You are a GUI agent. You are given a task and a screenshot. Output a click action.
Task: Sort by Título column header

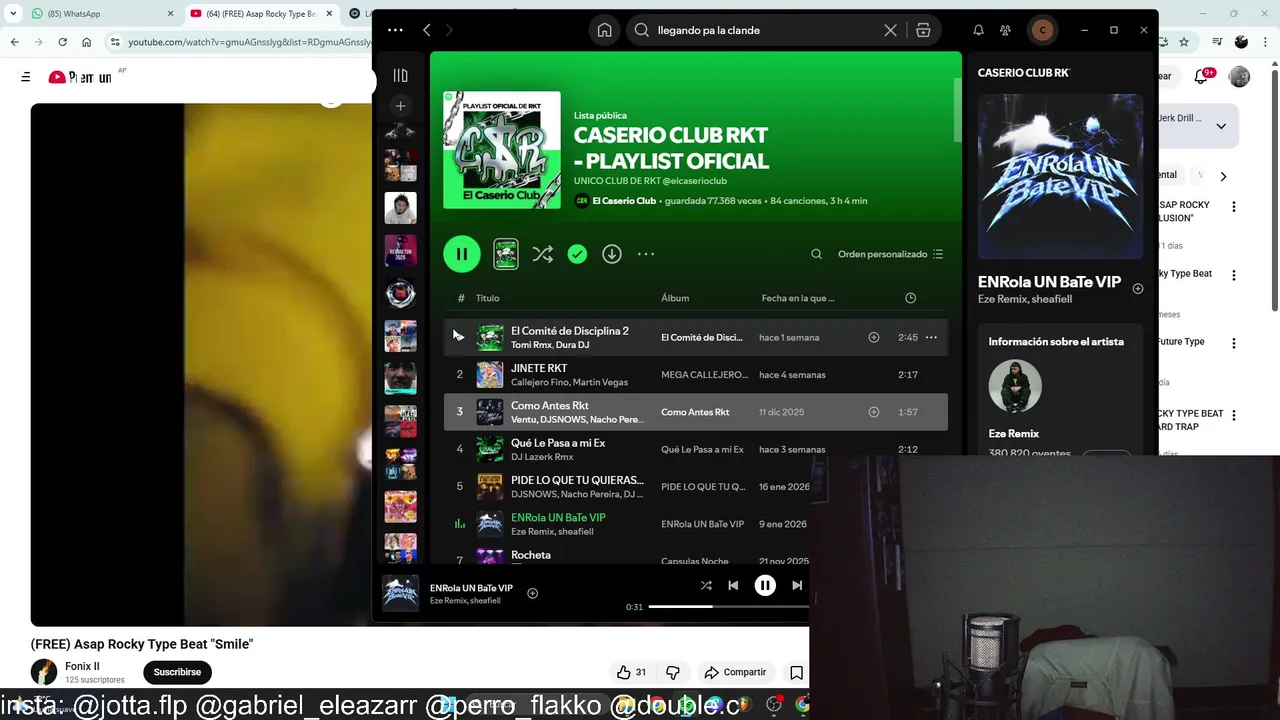tap(487, 298)
